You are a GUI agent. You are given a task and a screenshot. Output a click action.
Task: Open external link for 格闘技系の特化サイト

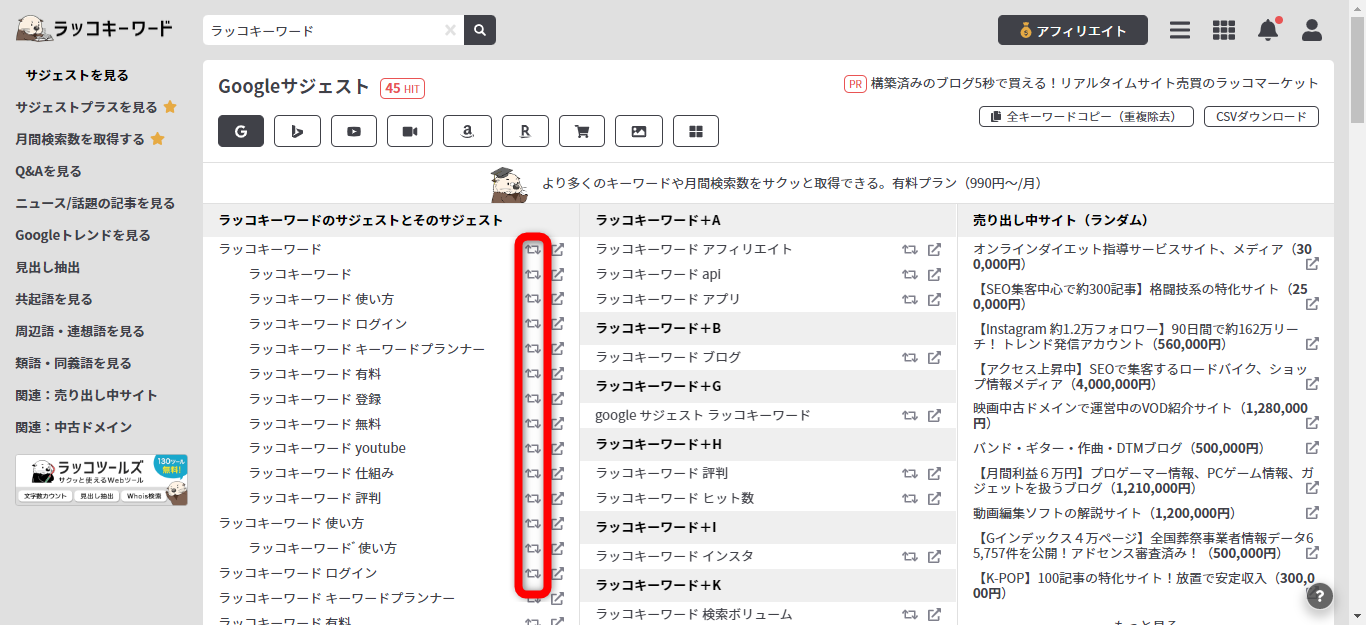pos(1312,304)
